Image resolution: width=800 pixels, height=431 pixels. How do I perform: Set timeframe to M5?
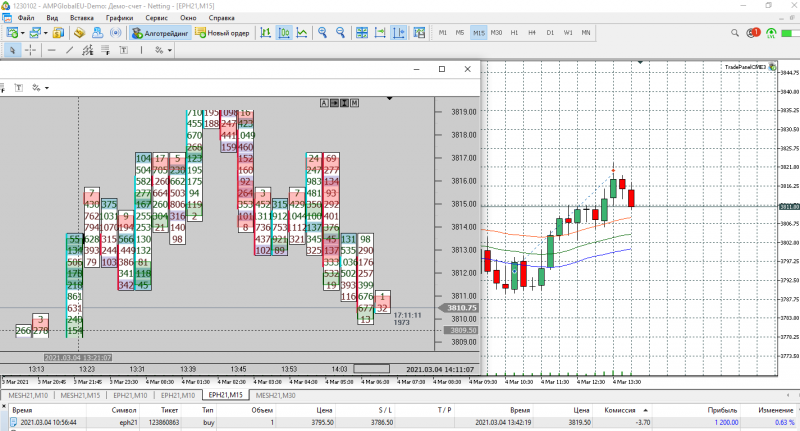[x=460, y=33]
